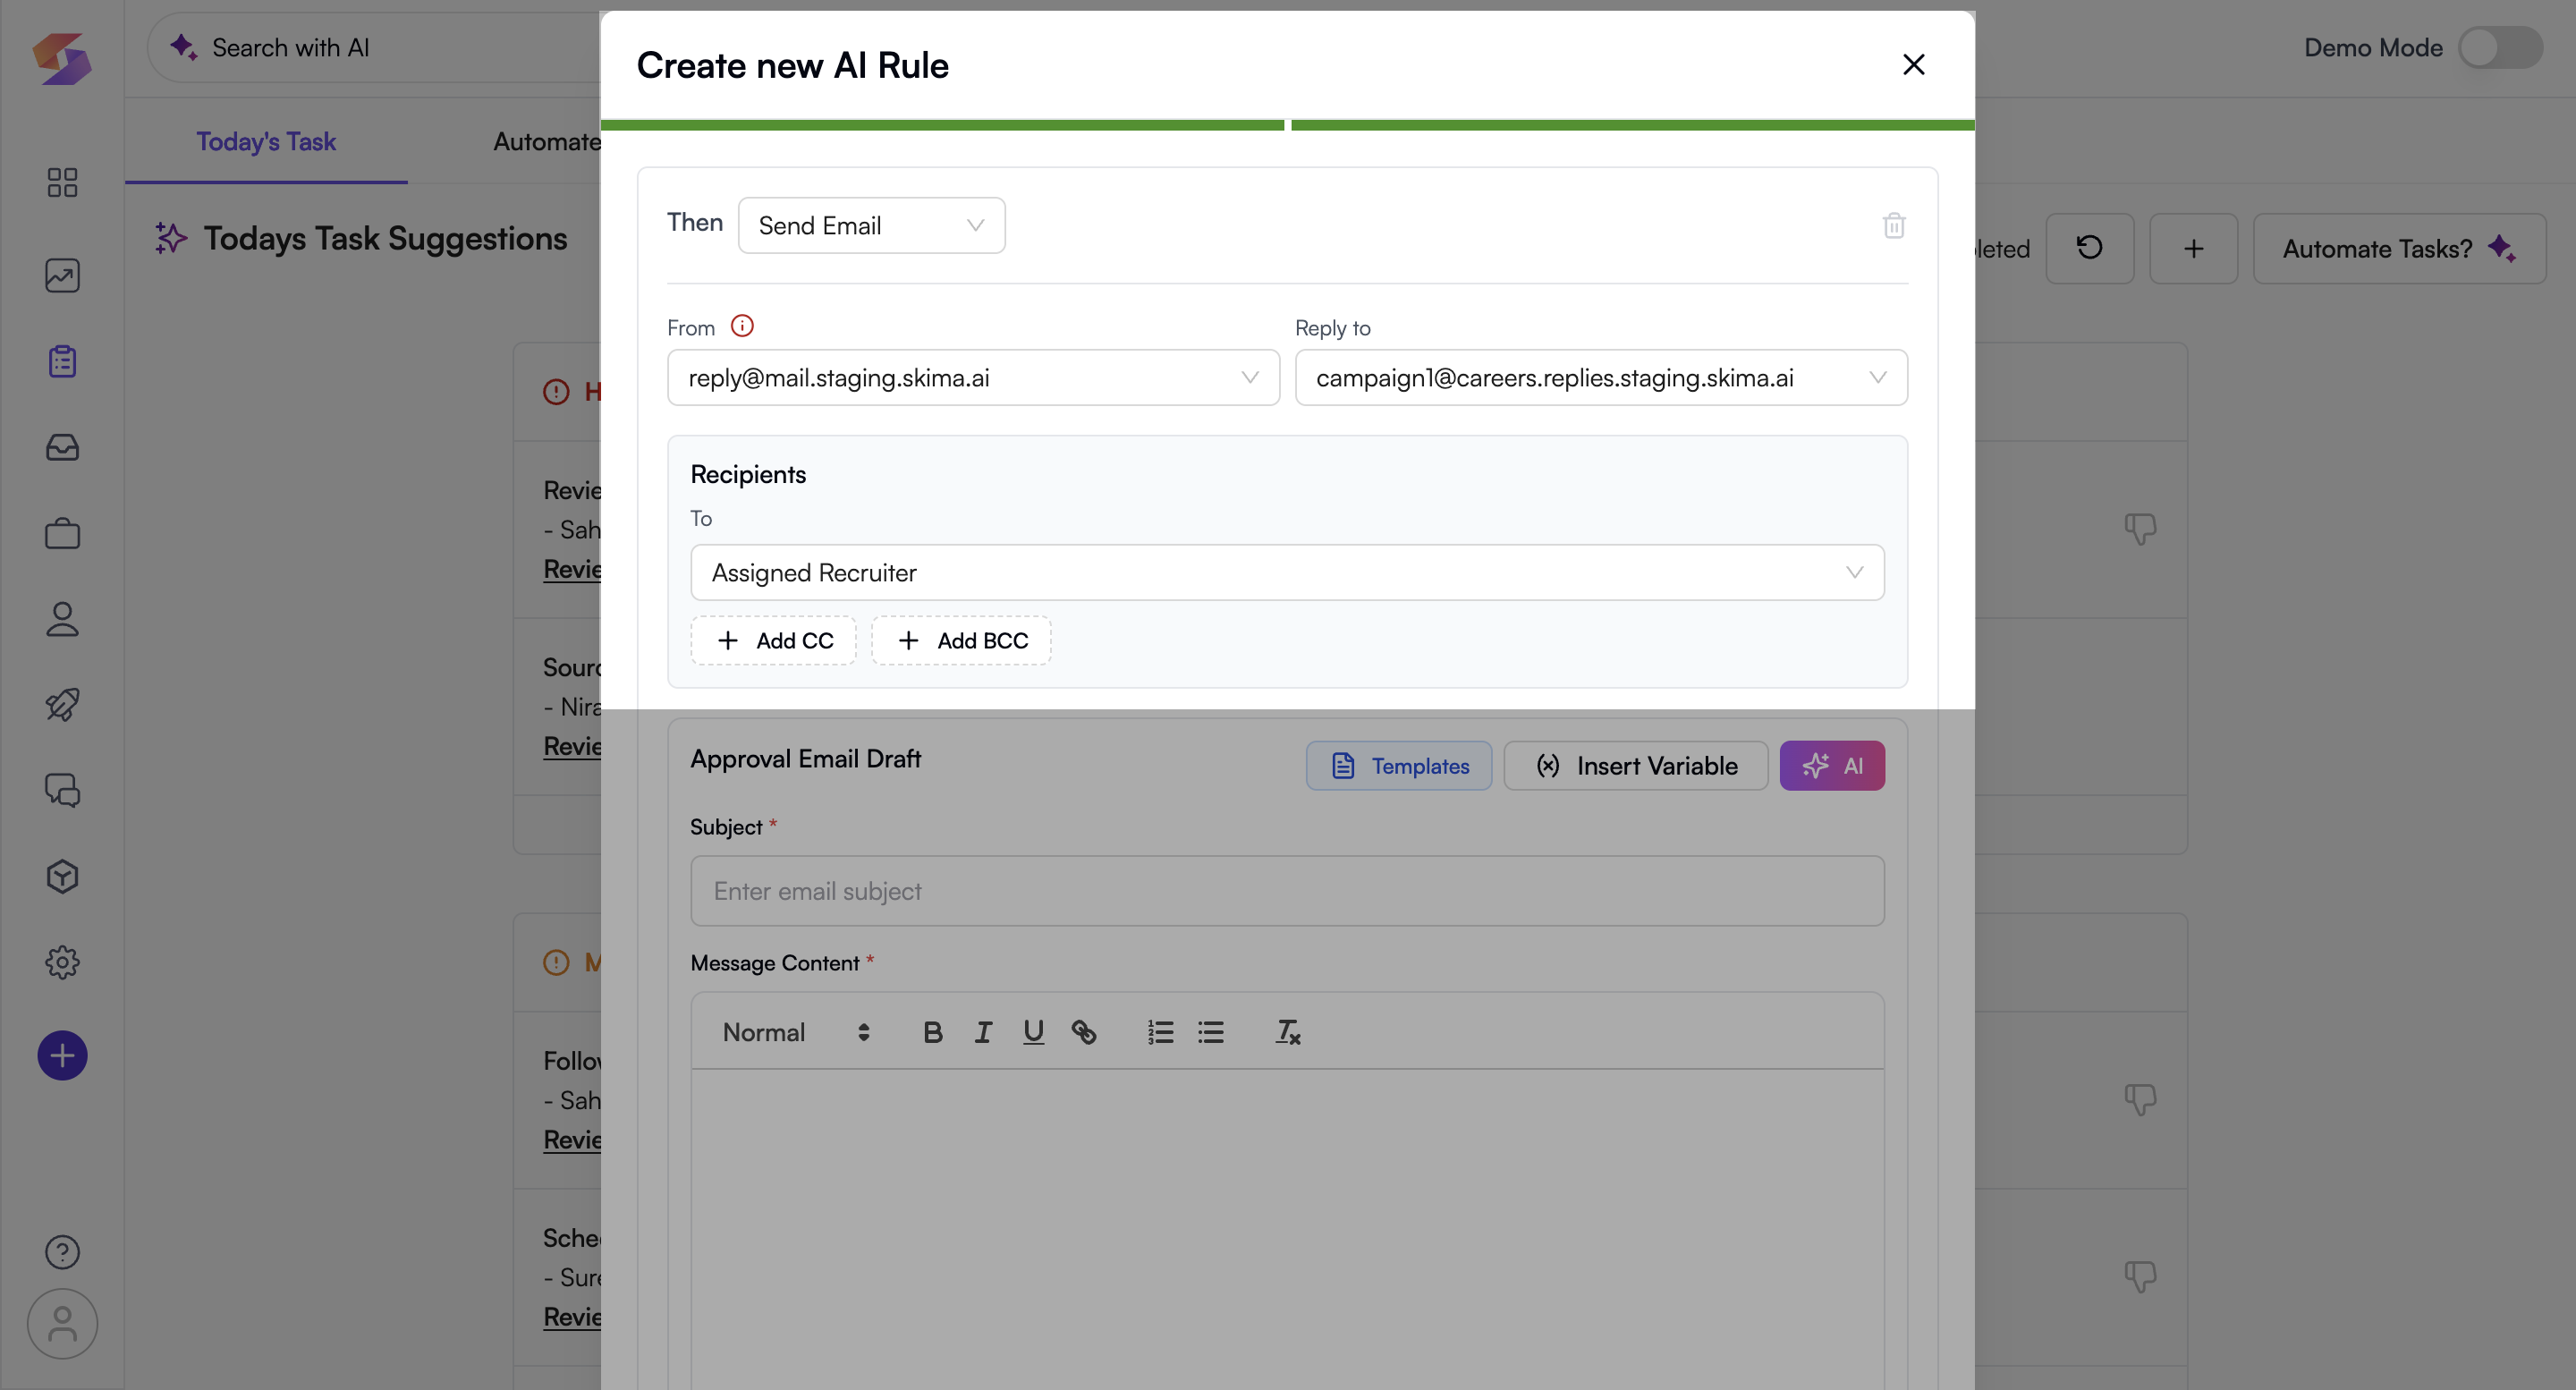This screenshot has width=2576, height=1390.
Task: Open the campaigns rocket icon in sidebar
Action: [62, 705]
